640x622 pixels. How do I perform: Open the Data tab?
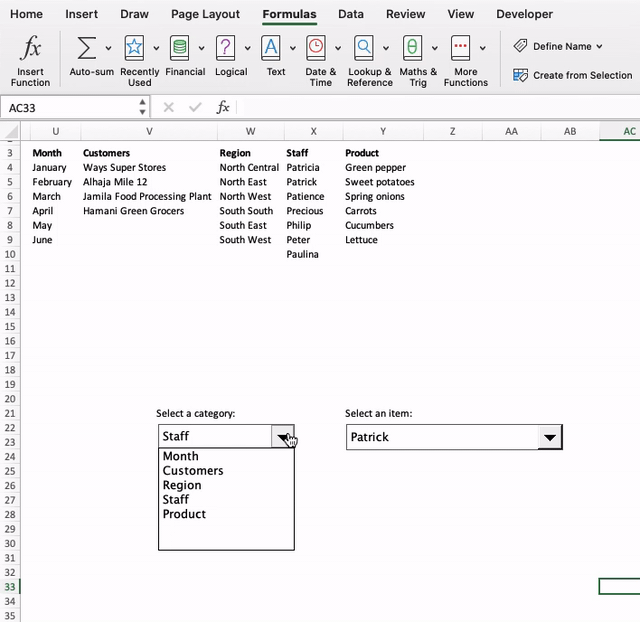pyautogui.click(x=351, y=14)
